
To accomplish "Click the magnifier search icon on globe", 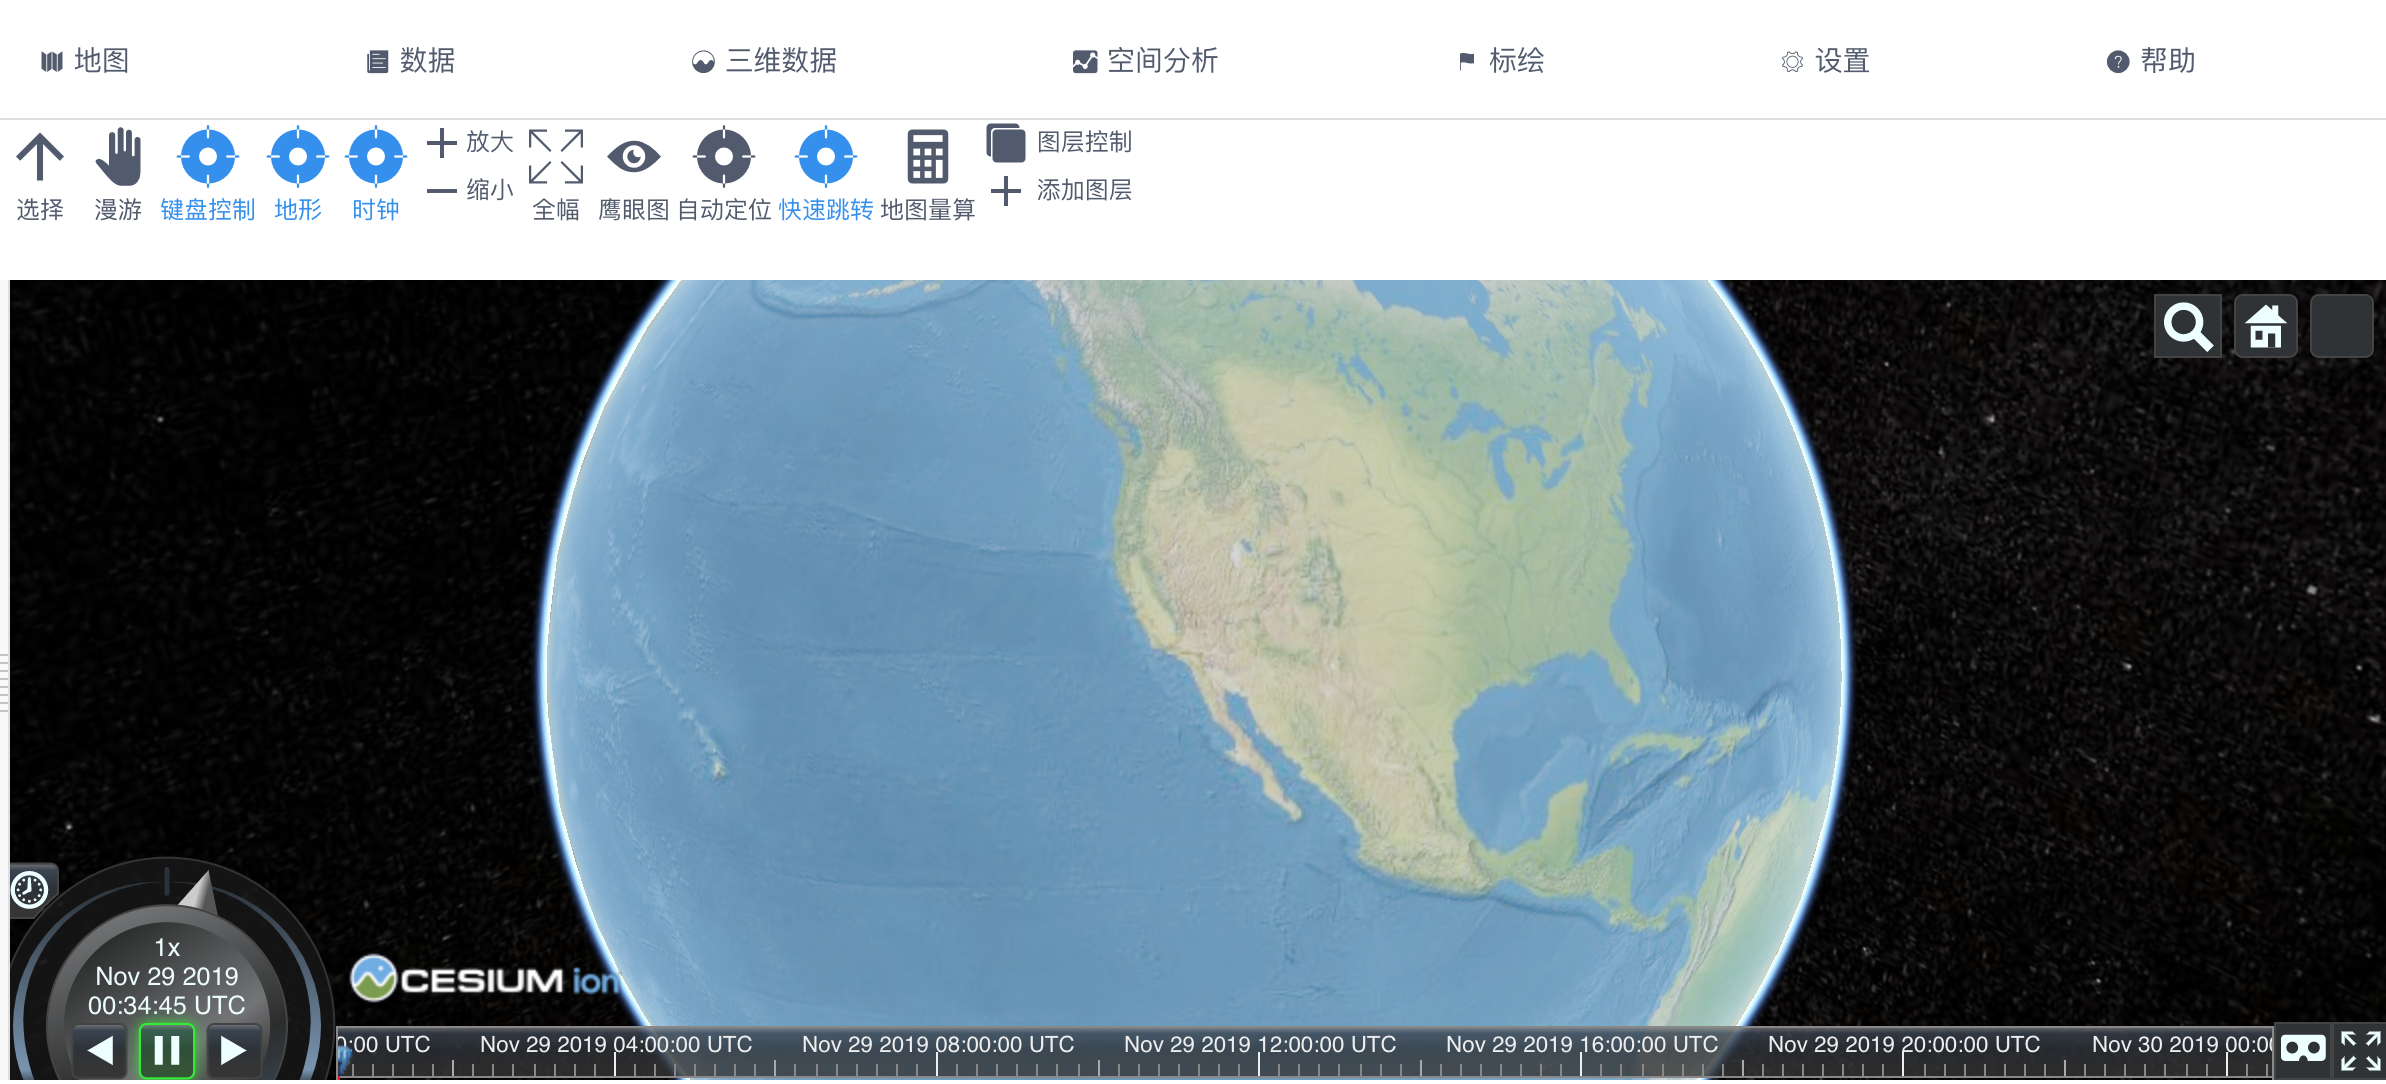I will coord(2187,327).
